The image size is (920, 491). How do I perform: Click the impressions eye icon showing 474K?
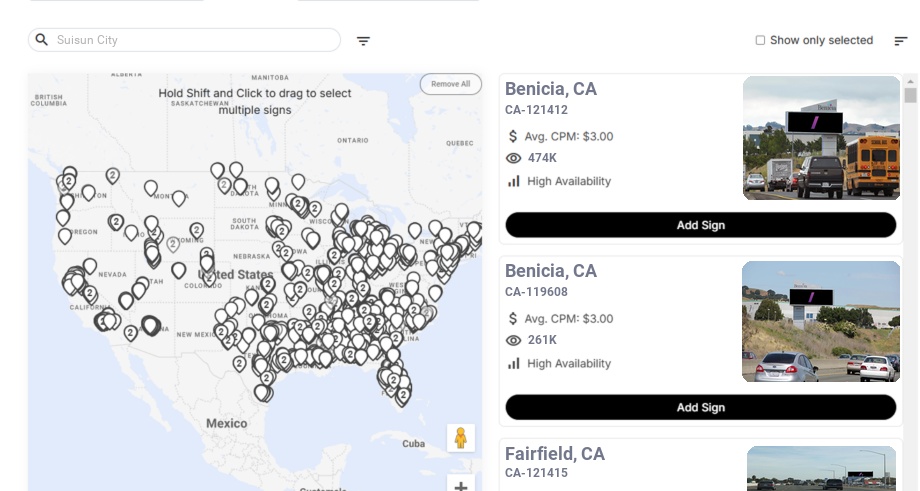pyautogui.click(x=514, y=158)
